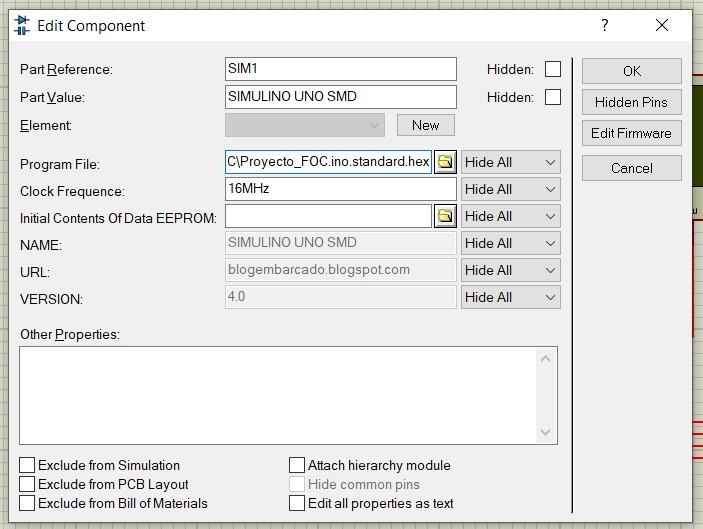
Task: Click Other Properties scroll down arrow
Action: pos(545,432)
